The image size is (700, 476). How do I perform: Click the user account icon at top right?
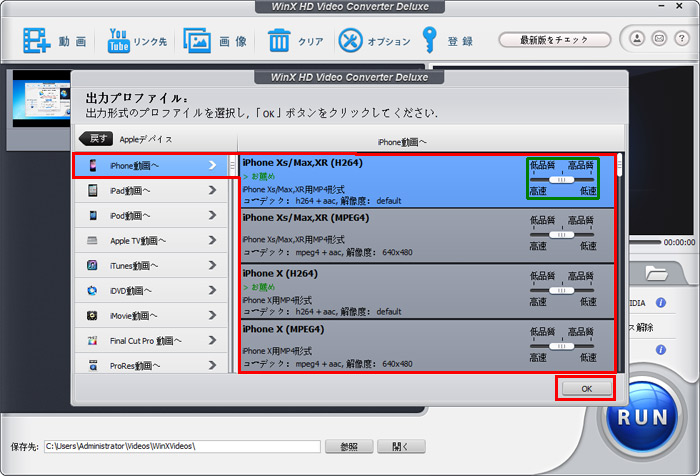(636, 39)
